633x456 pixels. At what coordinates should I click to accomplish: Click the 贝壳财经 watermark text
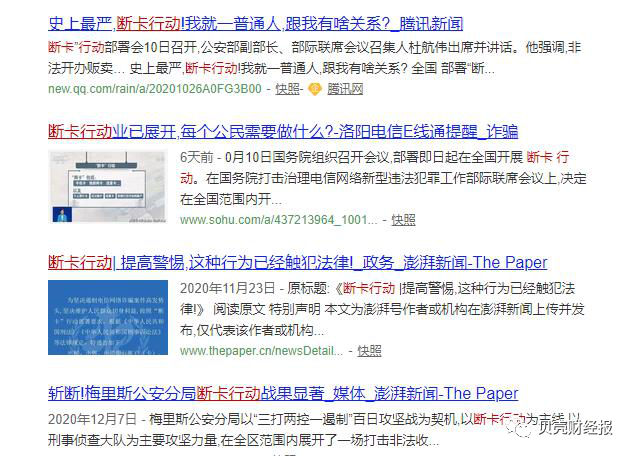coord(575,428)
